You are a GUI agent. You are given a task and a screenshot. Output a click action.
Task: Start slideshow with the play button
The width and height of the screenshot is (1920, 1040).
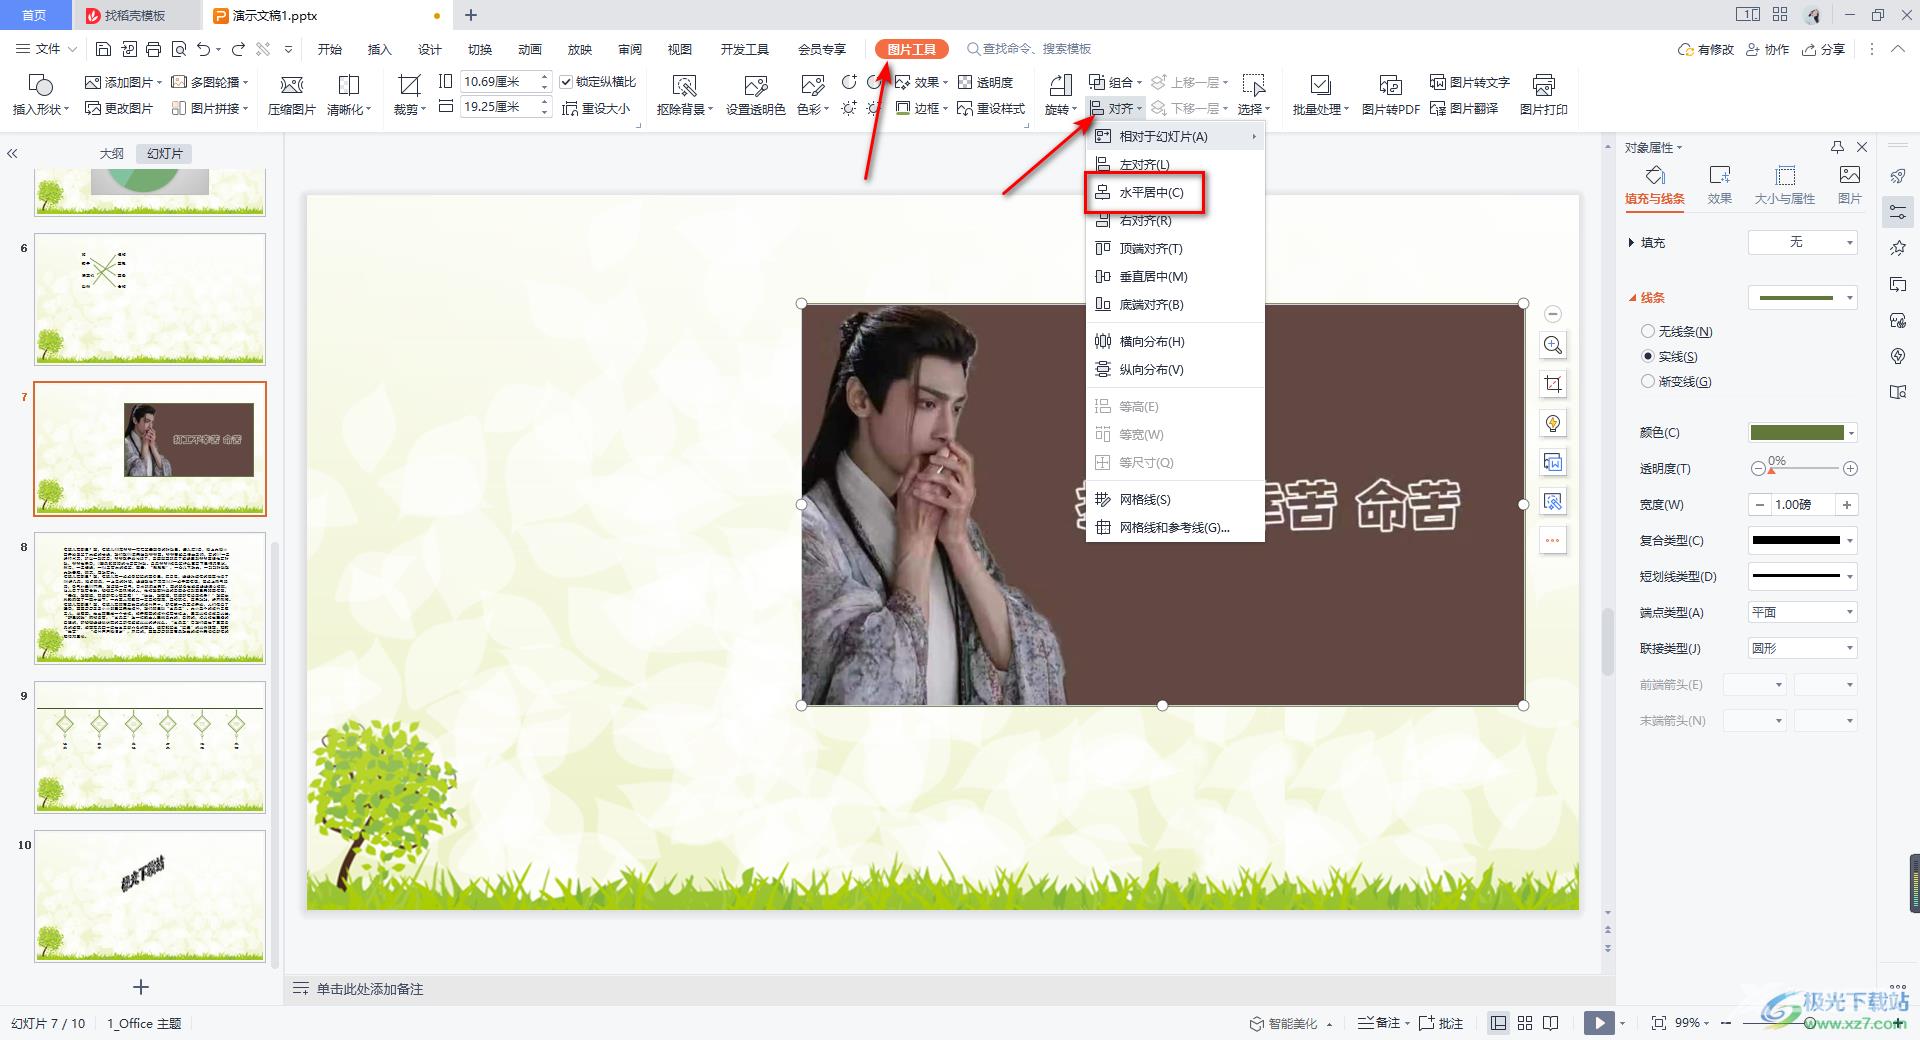tap(1599, 1023)
